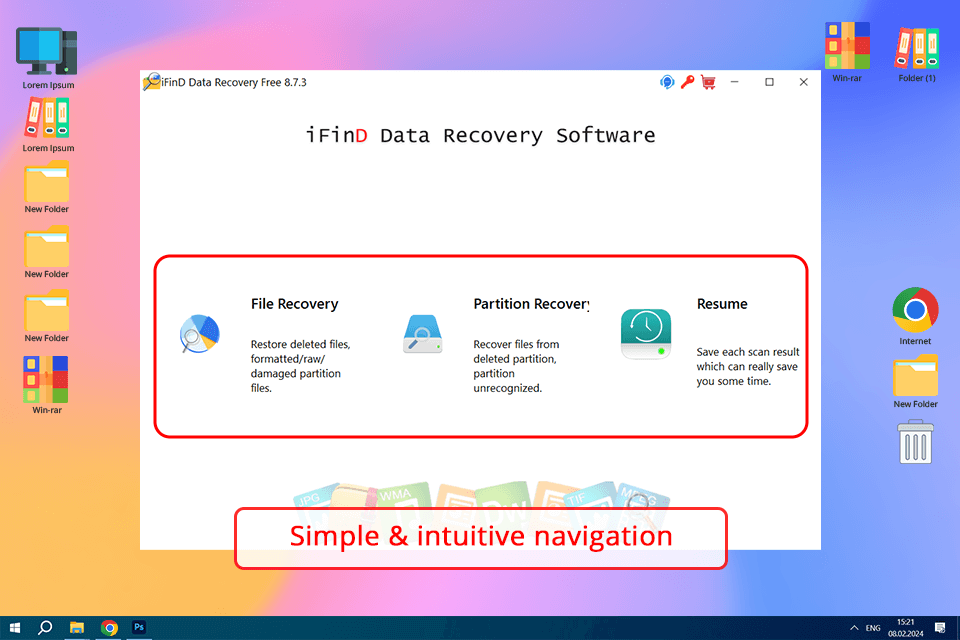The image size is (960, 640).
Task: Click "Recover files from deleted partition" description
Action: tap(516, 366)
